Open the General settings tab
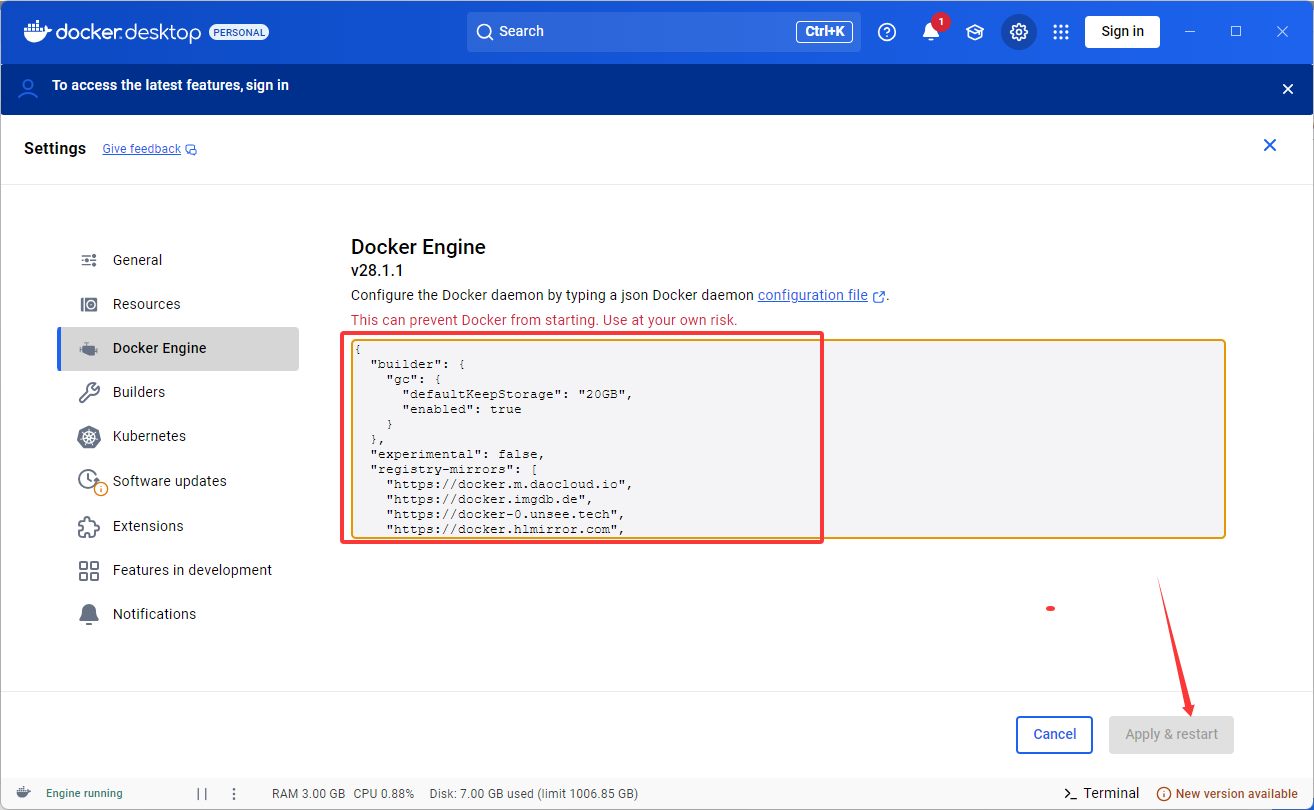The image size is (1314, 810). pos(137,260)
